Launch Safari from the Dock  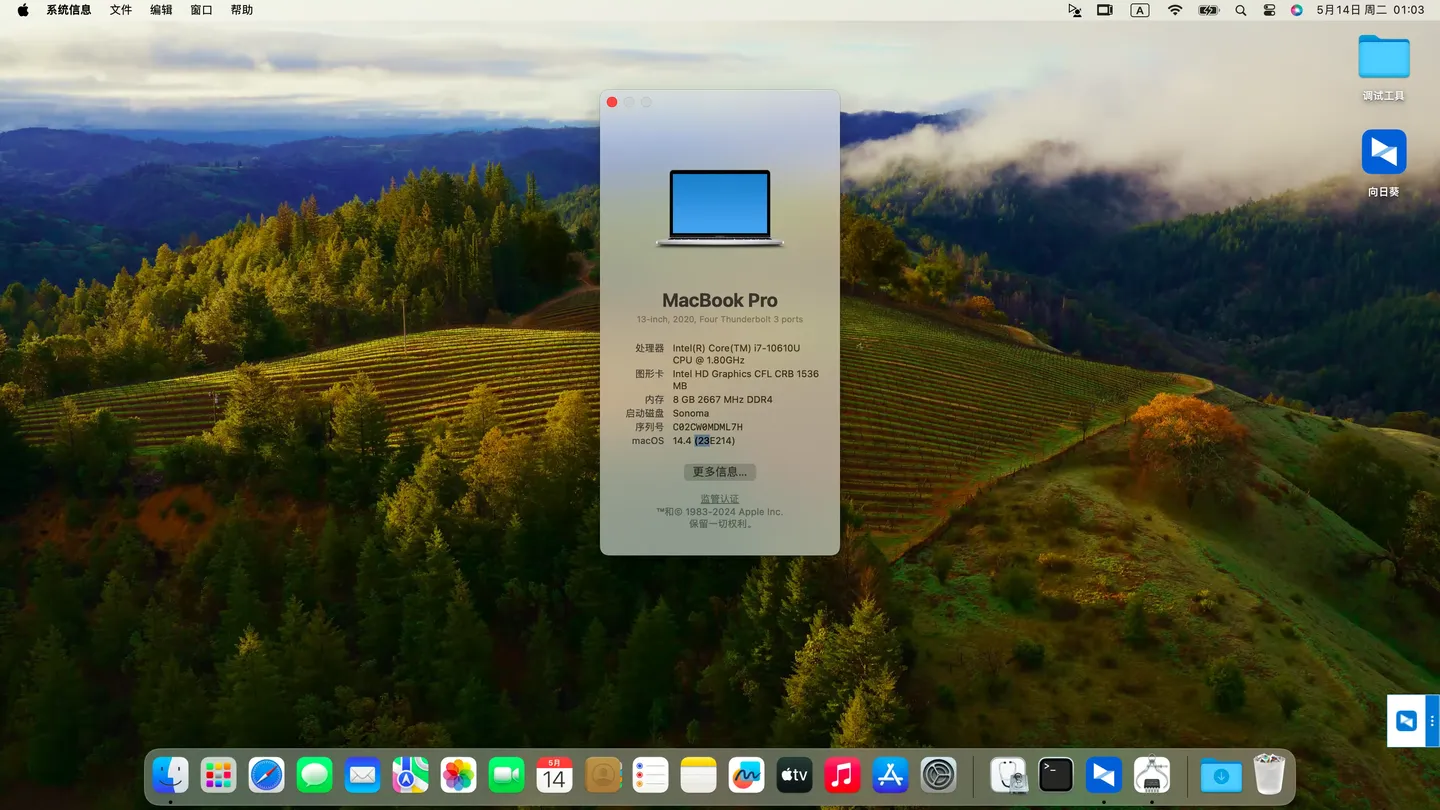click(266, 775)
